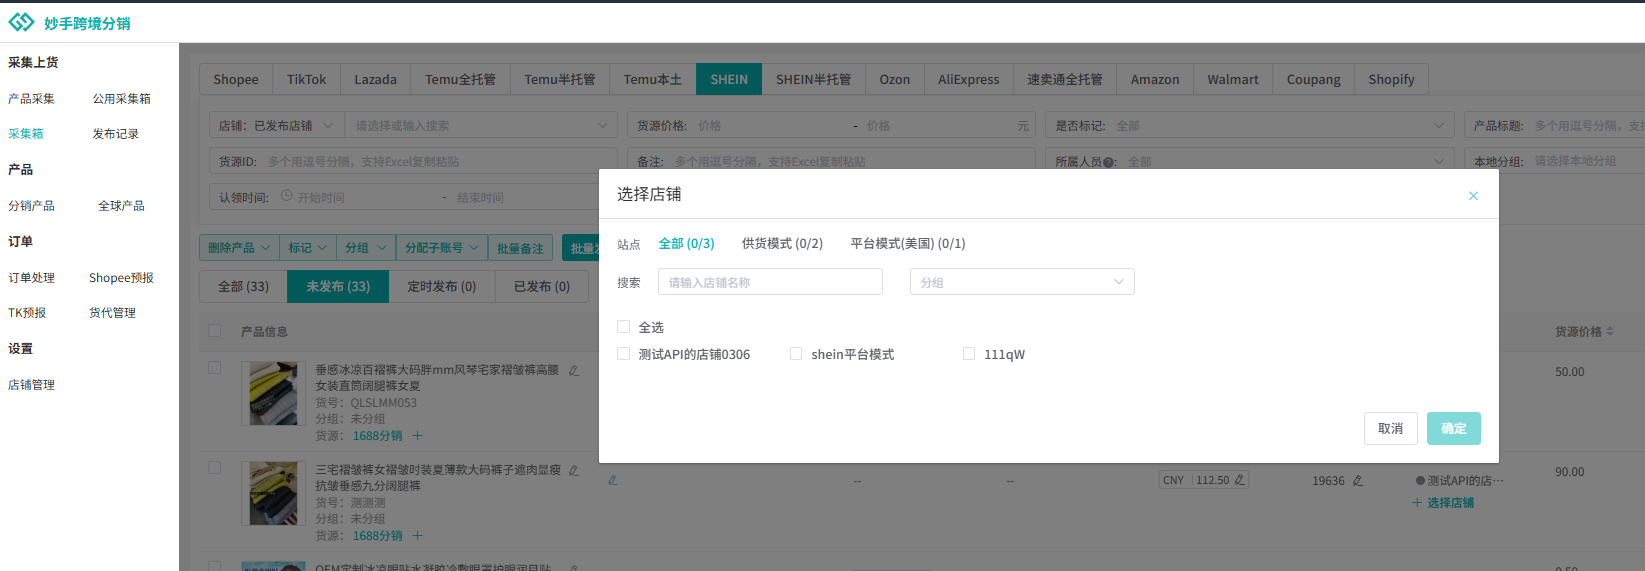Check the 全选 checkbox in dialog
Viewport: 1645px width, 571px height.
pos(624,327)
